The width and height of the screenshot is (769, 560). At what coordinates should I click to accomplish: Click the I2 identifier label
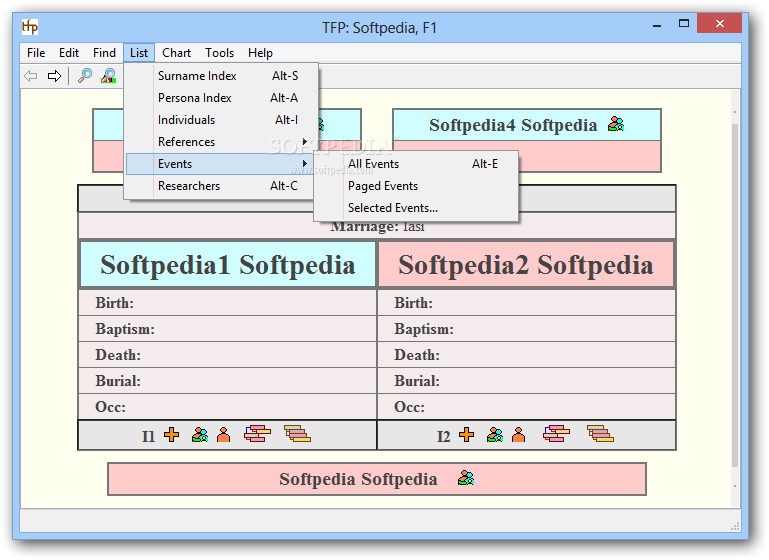(x=443, y=436)
